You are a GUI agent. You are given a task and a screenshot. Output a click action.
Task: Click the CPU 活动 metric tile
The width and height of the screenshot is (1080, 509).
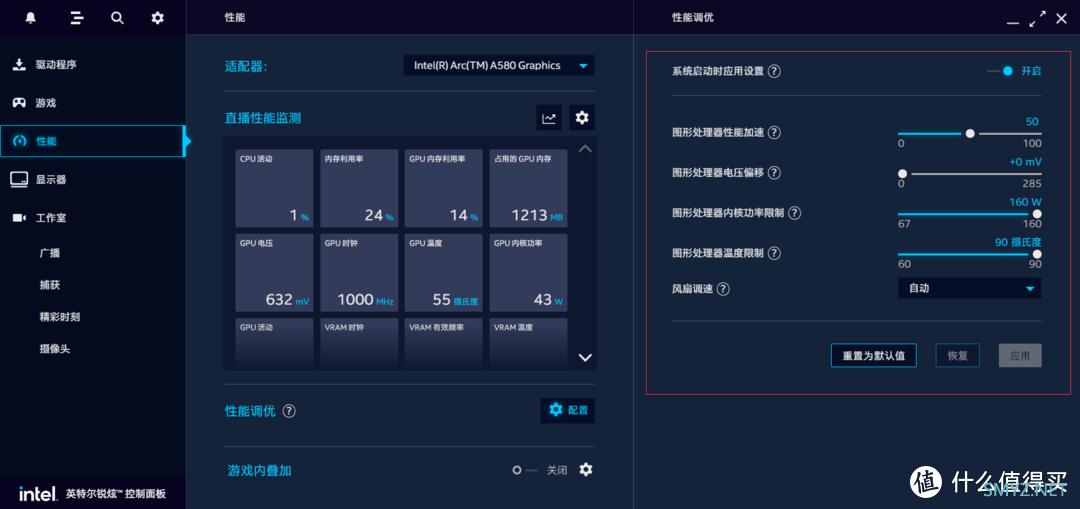(x=274, y=188)
